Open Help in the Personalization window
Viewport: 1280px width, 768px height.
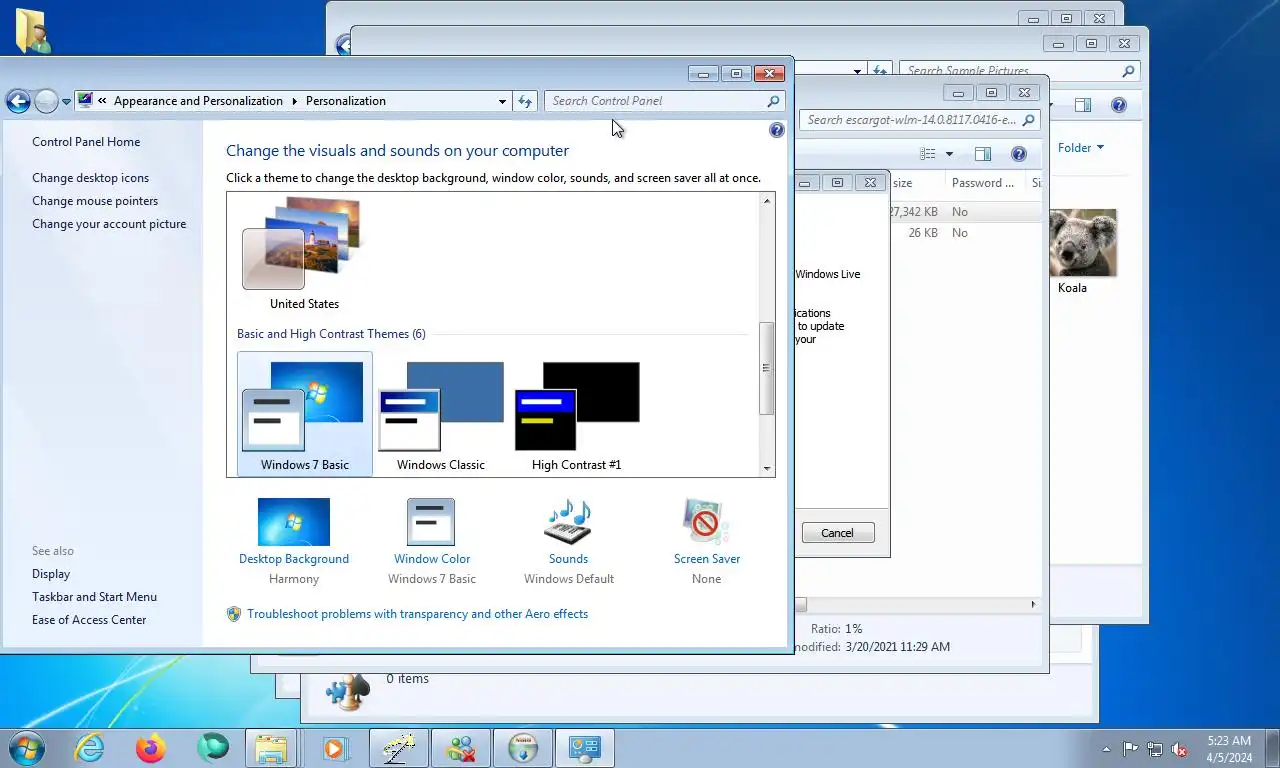(777, 130)
